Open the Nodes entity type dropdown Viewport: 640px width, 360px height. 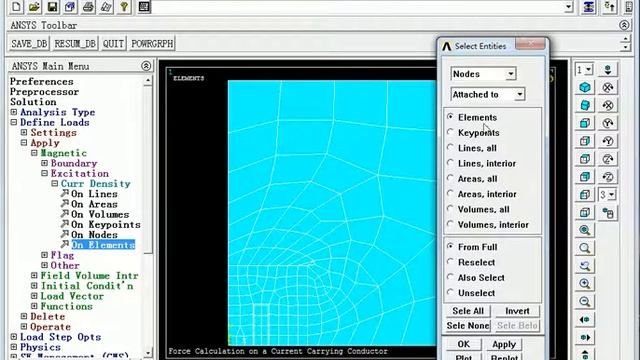pyautogui.click(x=511, y=74)
